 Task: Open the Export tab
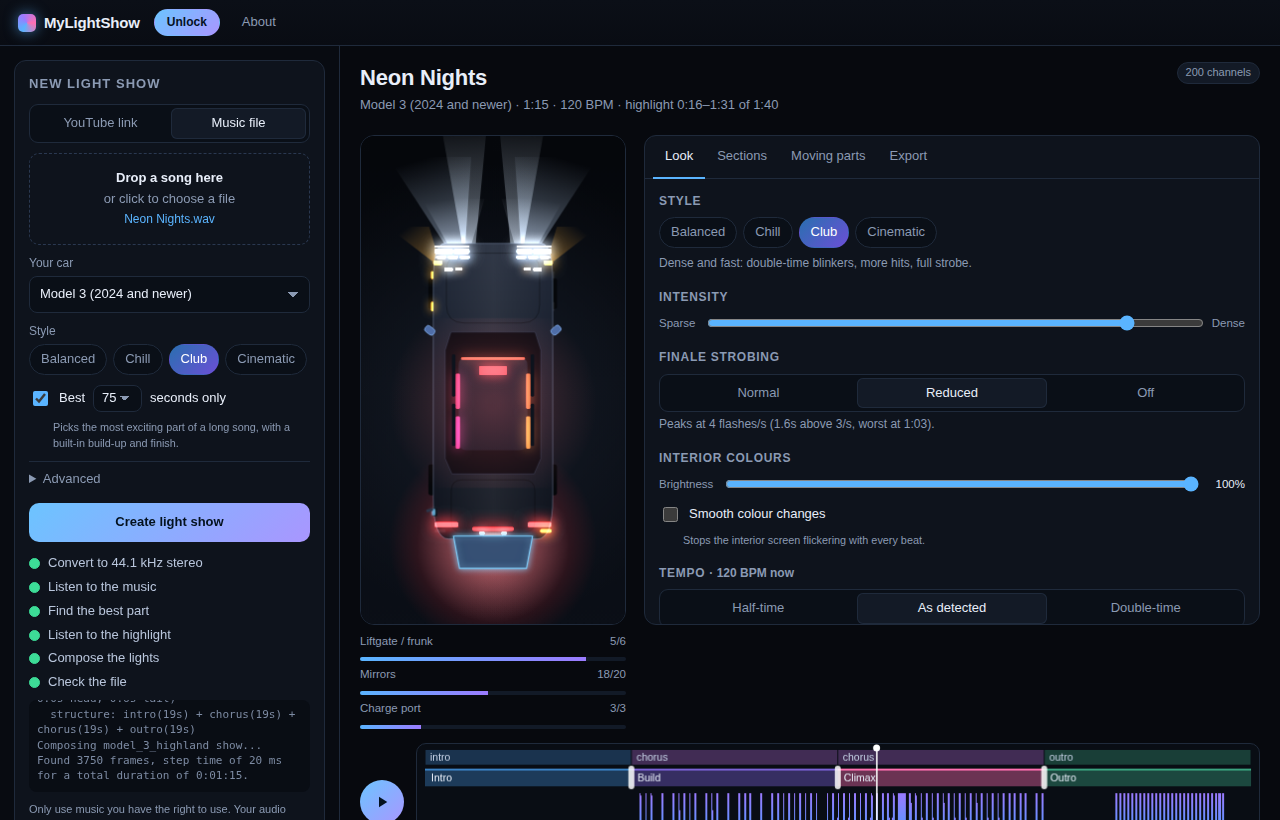pyautogui.click(x=908, y=156)
